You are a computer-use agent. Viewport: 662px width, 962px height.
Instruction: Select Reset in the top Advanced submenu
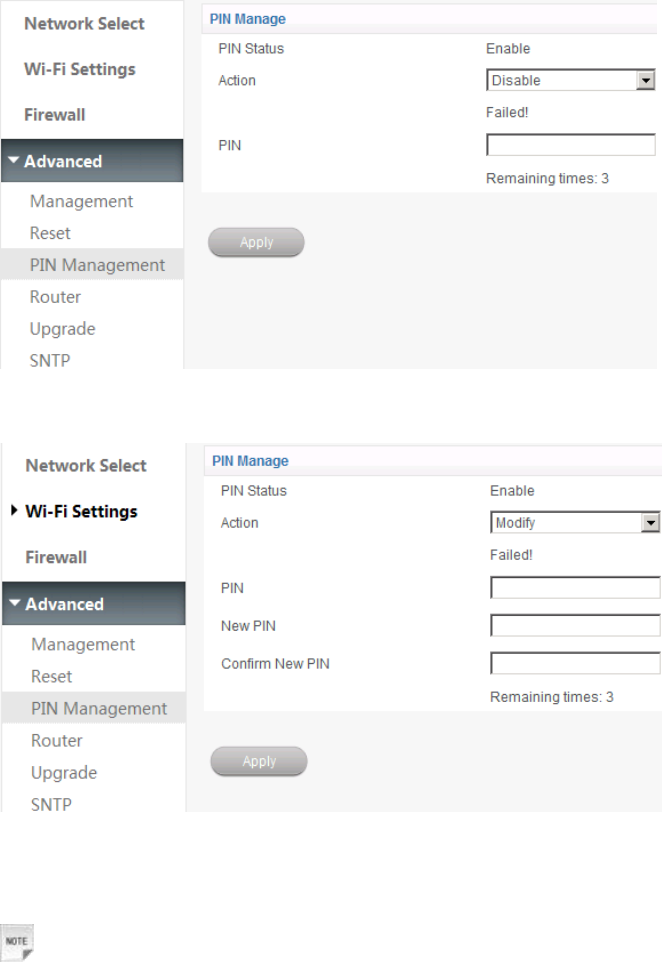(50, 233)
